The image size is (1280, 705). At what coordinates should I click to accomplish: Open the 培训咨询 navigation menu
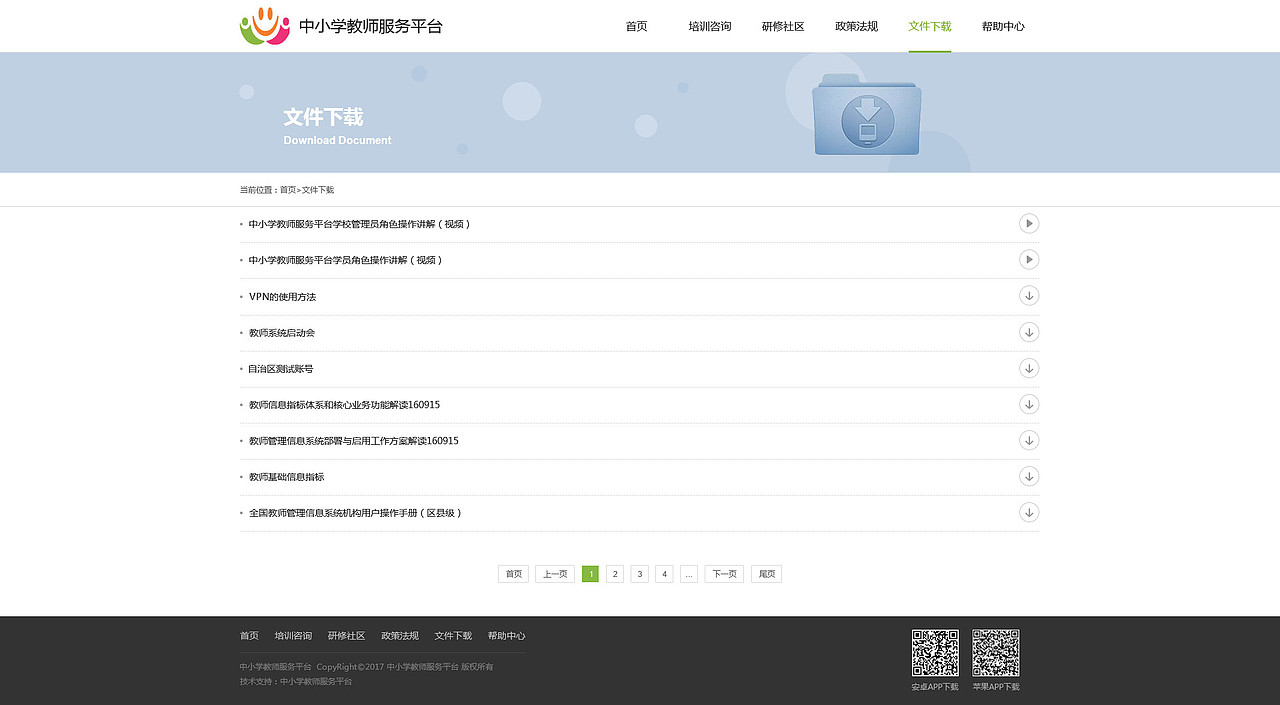click(710, 26)
